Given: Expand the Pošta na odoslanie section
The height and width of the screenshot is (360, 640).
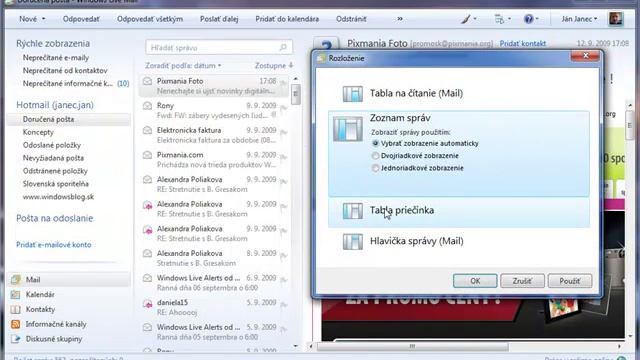Looking at the screenshot, I should point(55,218).
